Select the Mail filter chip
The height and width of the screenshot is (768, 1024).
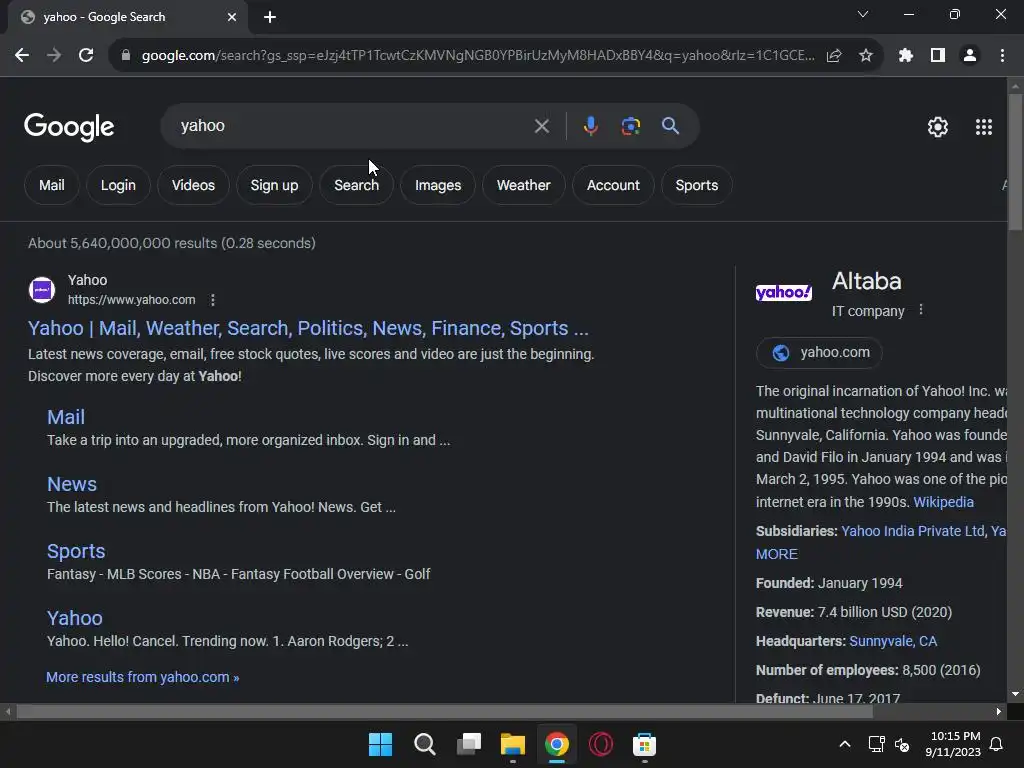(52, 185)
